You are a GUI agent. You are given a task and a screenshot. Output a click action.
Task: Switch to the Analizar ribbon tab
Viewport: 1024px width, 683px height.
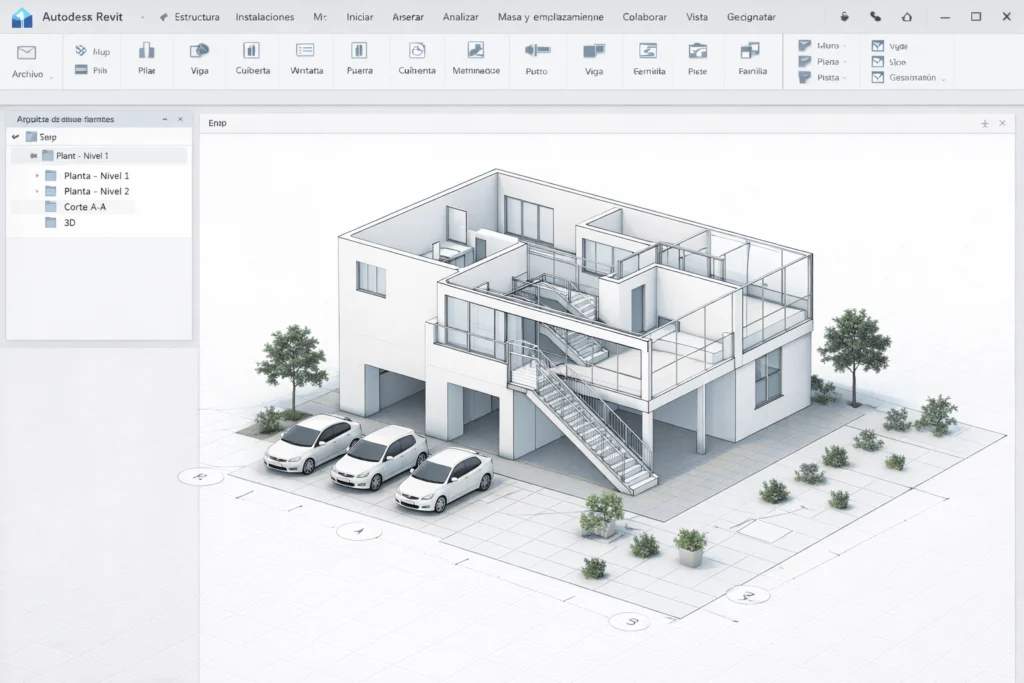[x=460, y=17]
